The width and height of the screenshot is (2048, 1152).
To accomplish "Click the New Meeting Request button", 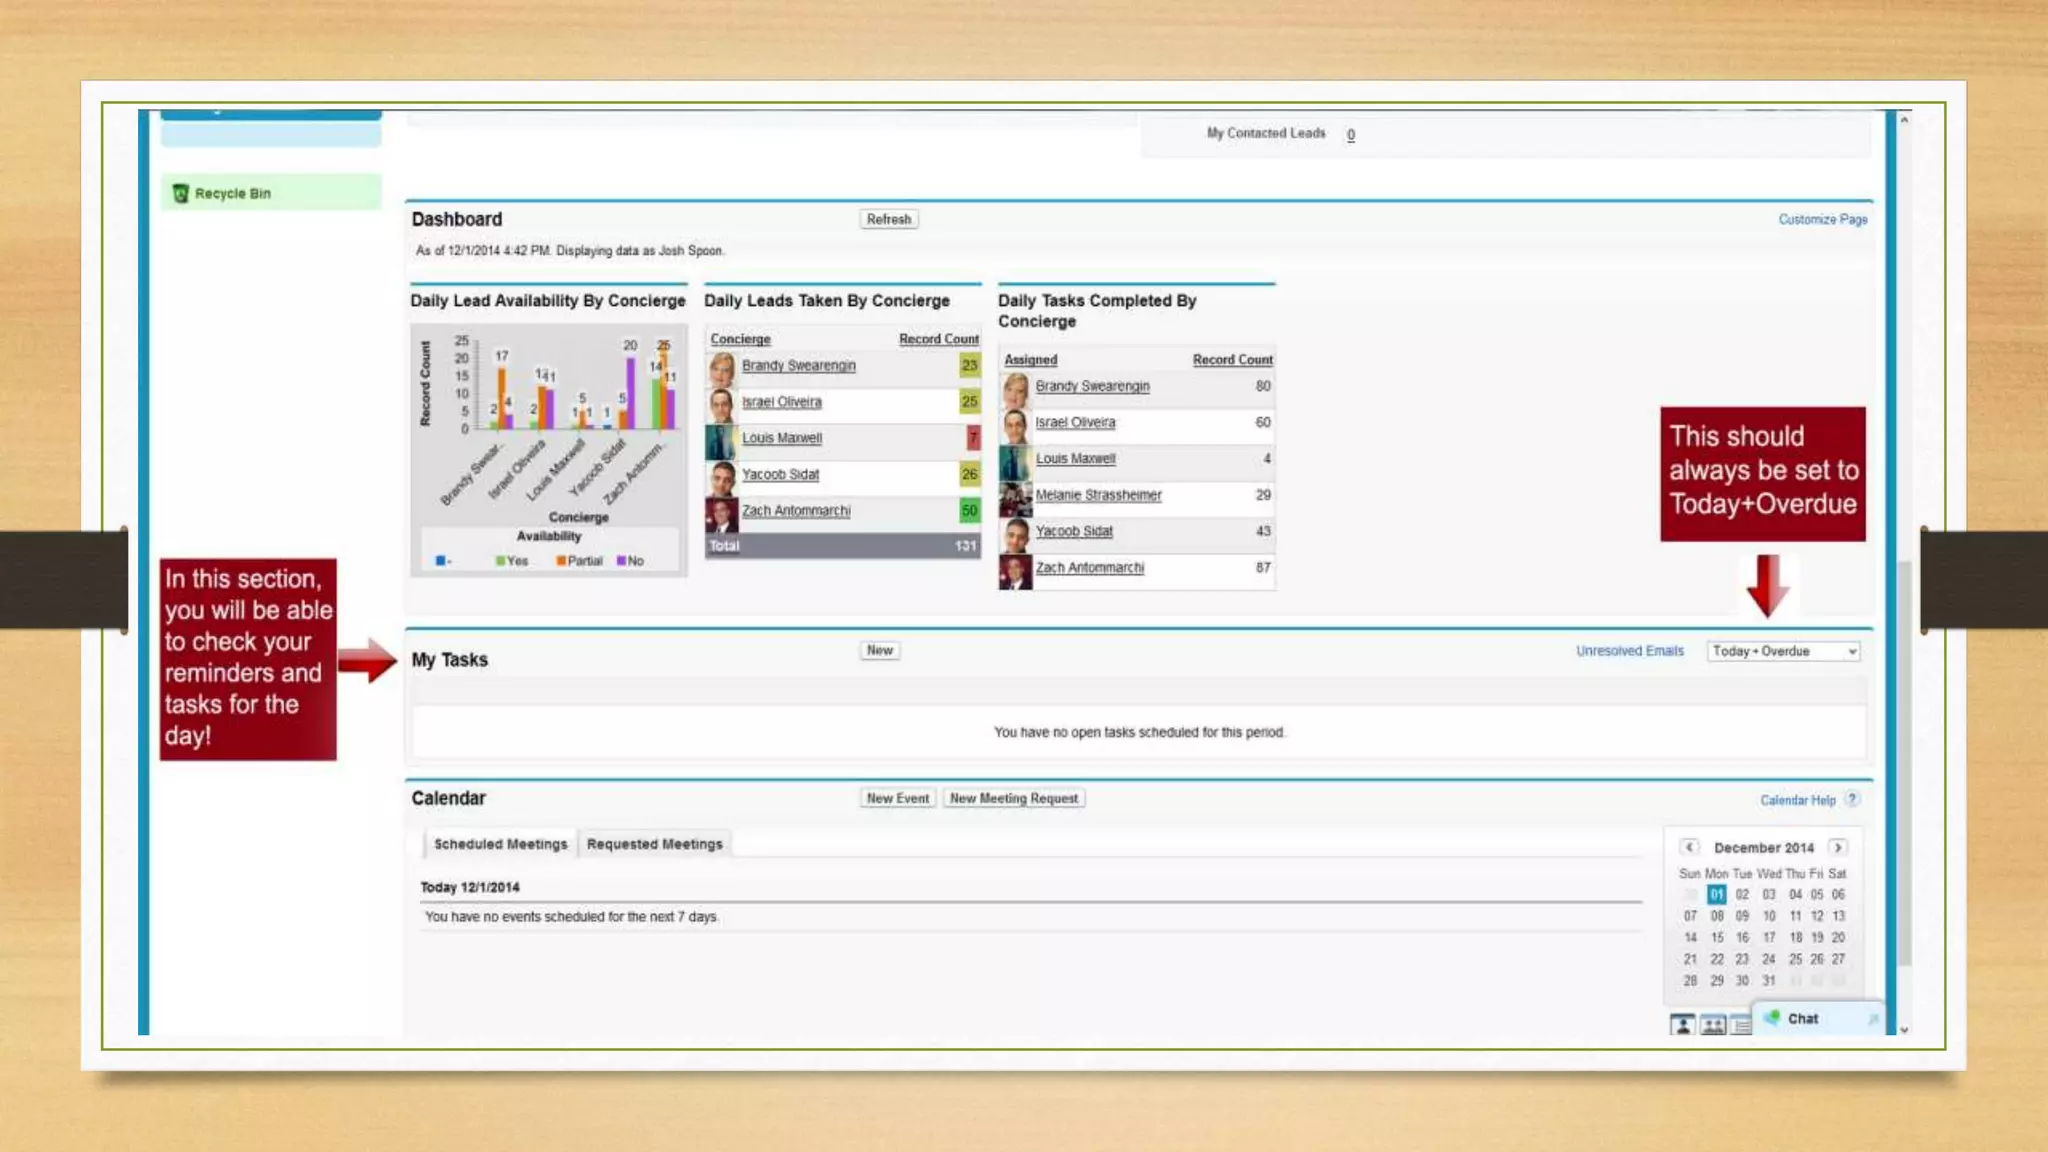I will (x=1013, y=798).
